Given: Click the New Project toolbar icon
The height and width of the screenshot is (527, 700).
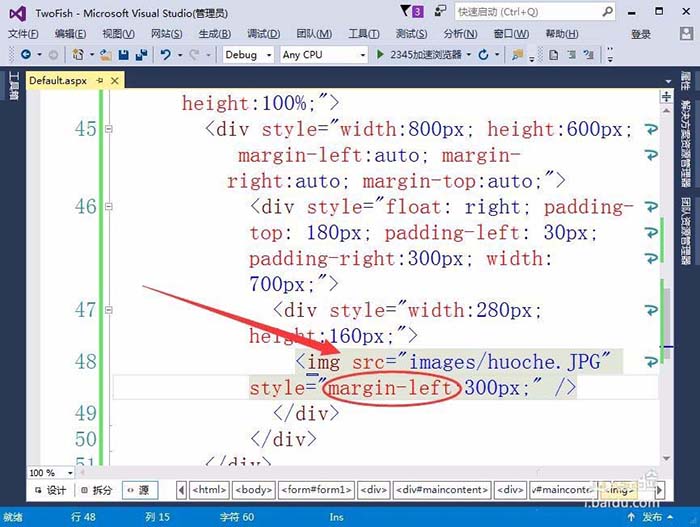Looking at the screenshot, I should 78,55.
